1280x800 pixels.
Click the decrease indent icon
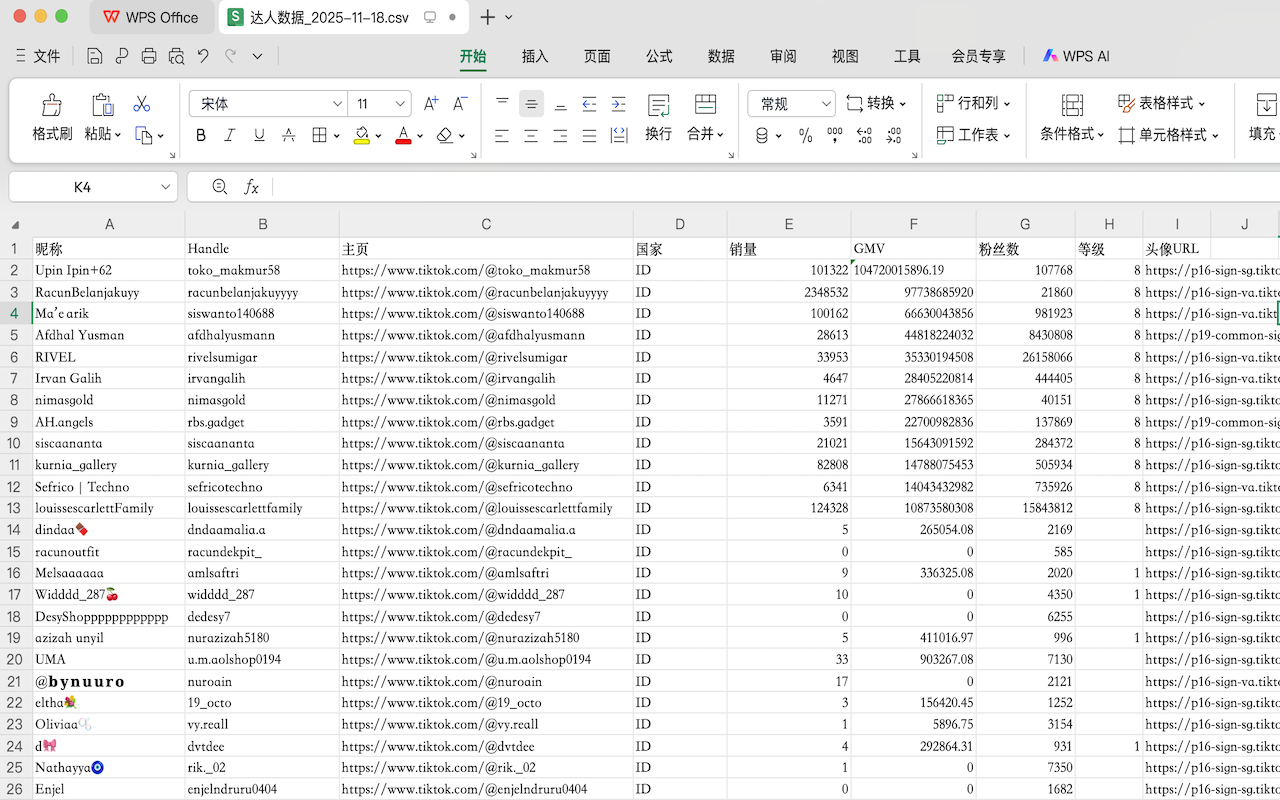590,104
